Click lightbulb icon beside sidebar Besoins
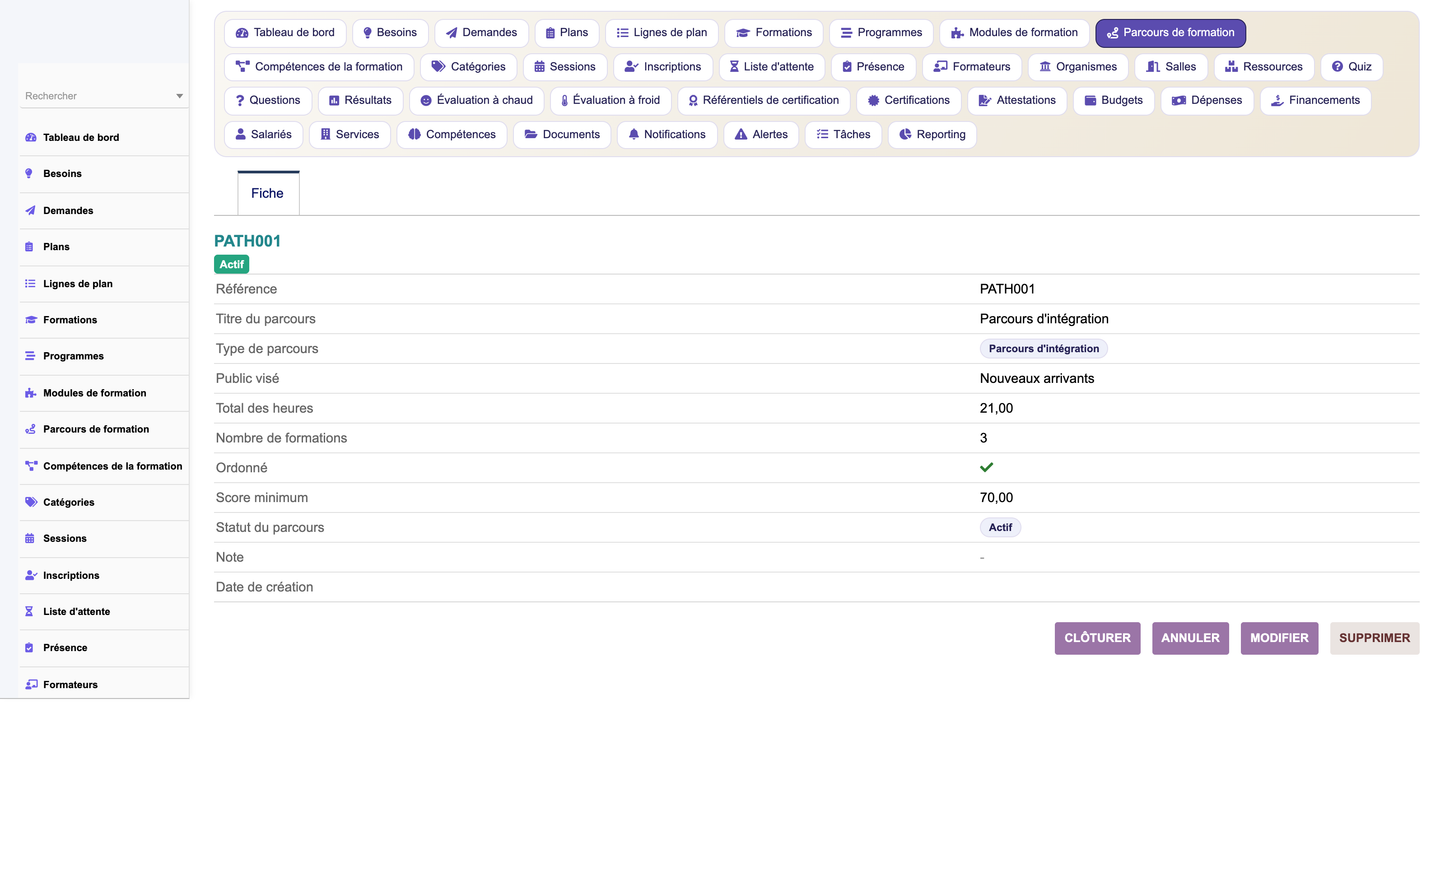This screenshot has width=1445, height=894. tap(29, 174)
